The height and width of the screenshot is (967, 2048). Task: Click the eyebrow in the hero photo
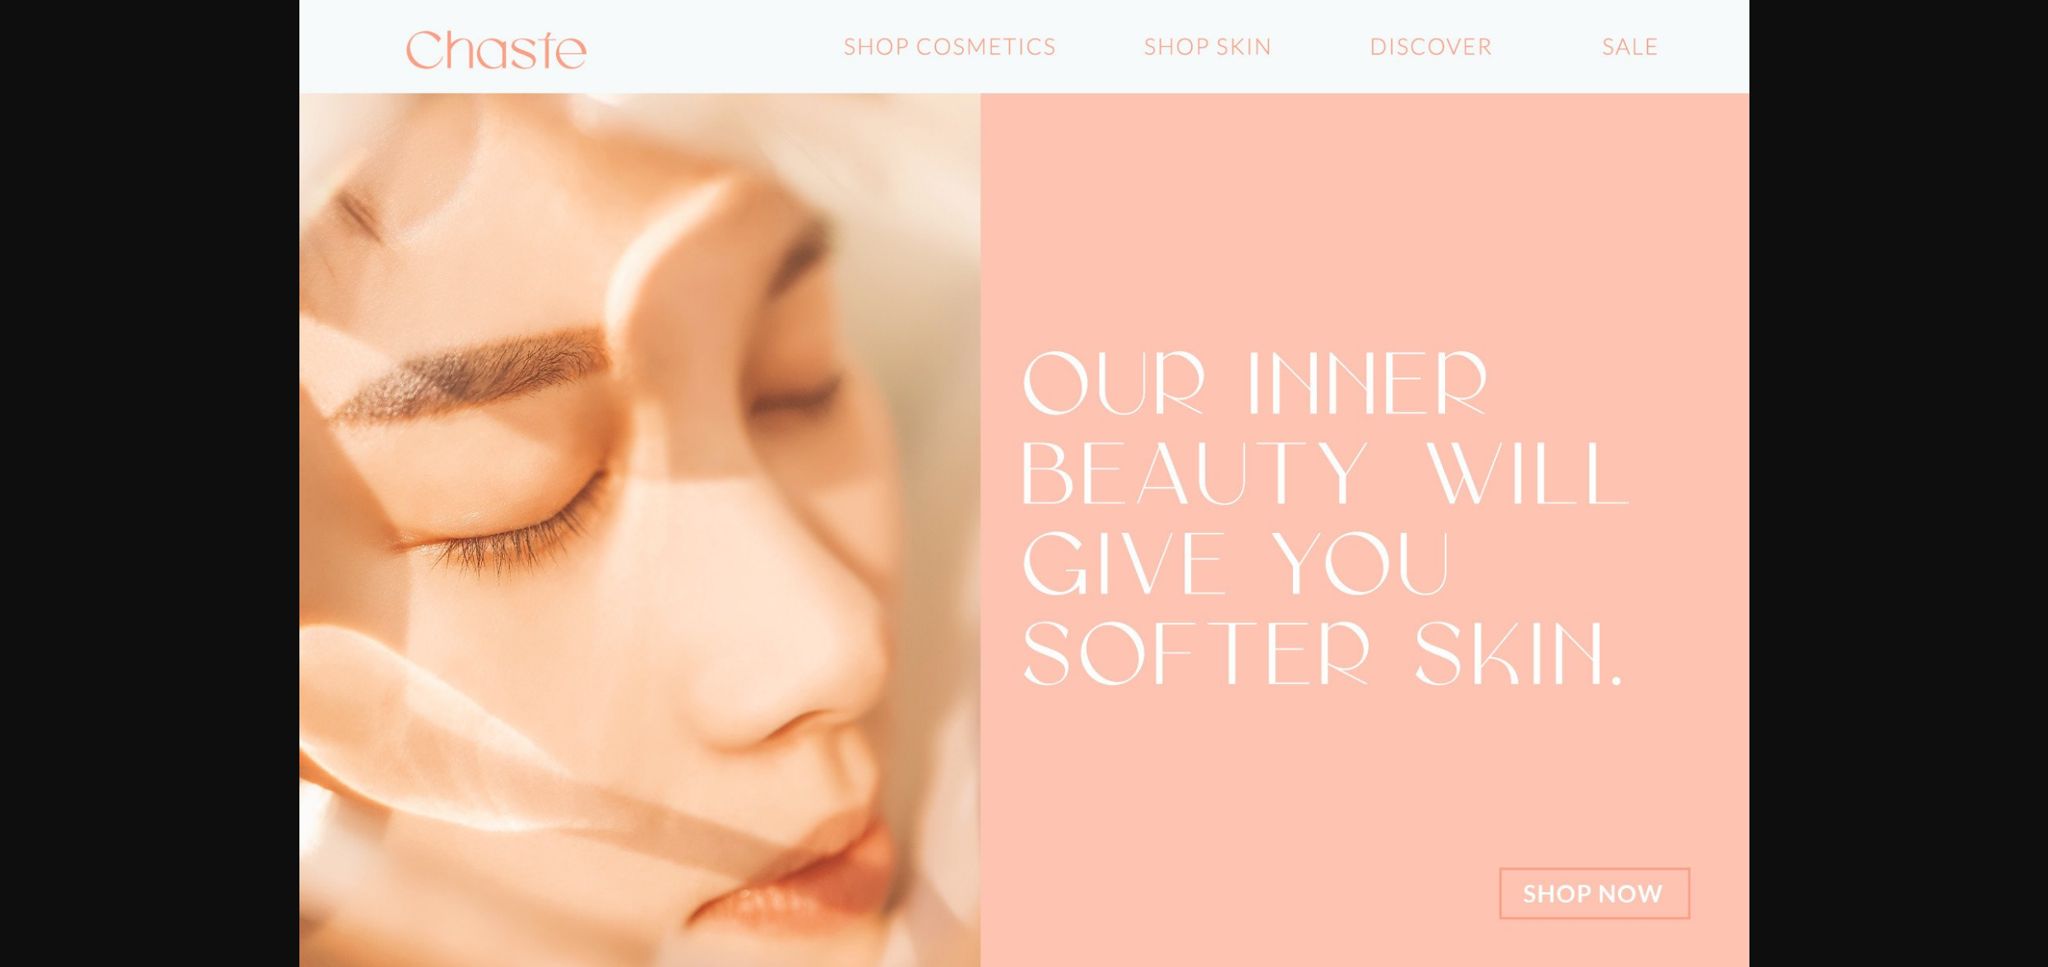[x=470, y=375]
